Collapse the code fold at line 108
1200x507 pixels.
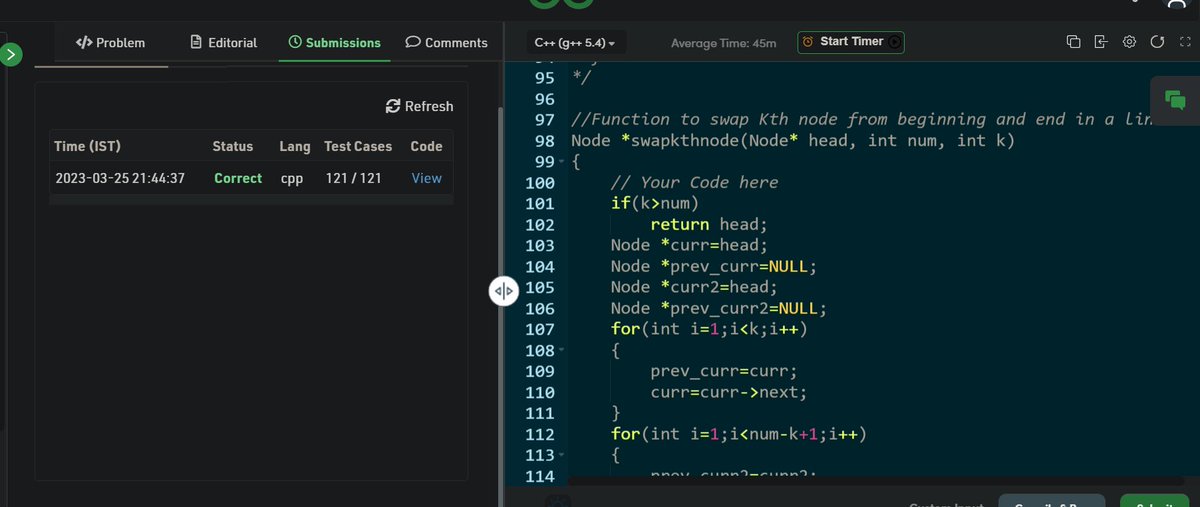(x=562, y=351)
